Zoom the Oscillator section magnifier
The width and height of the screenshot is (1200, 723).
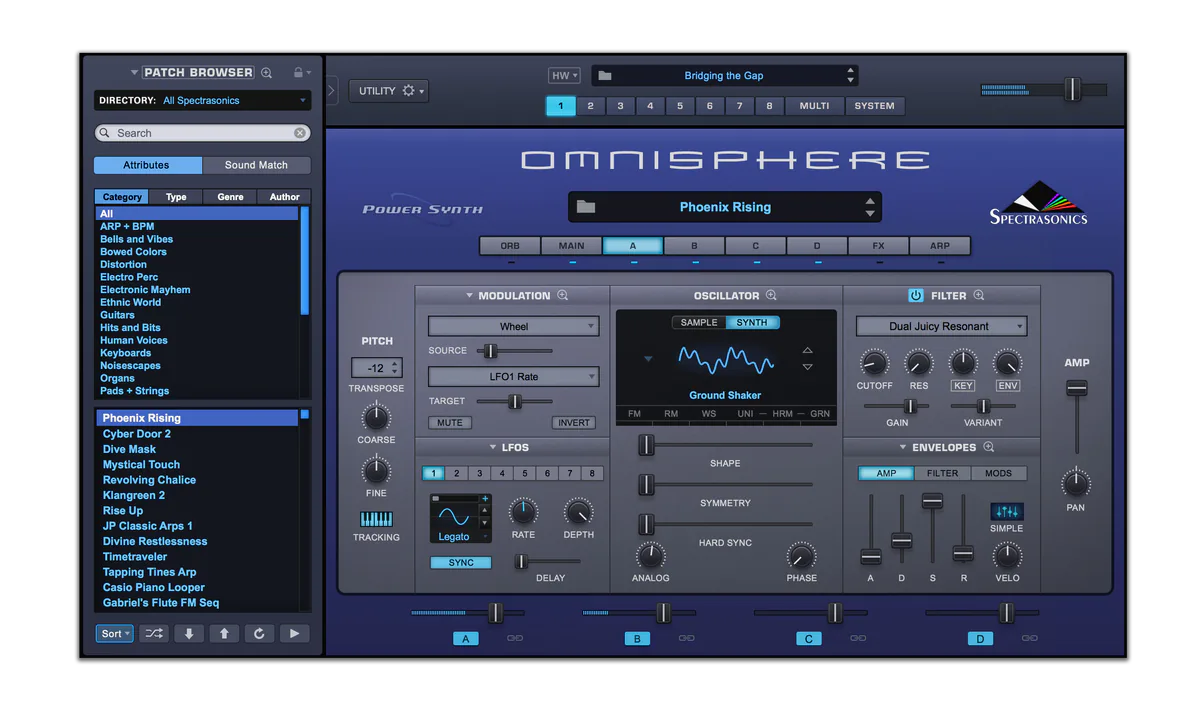(x=771, y=296)
